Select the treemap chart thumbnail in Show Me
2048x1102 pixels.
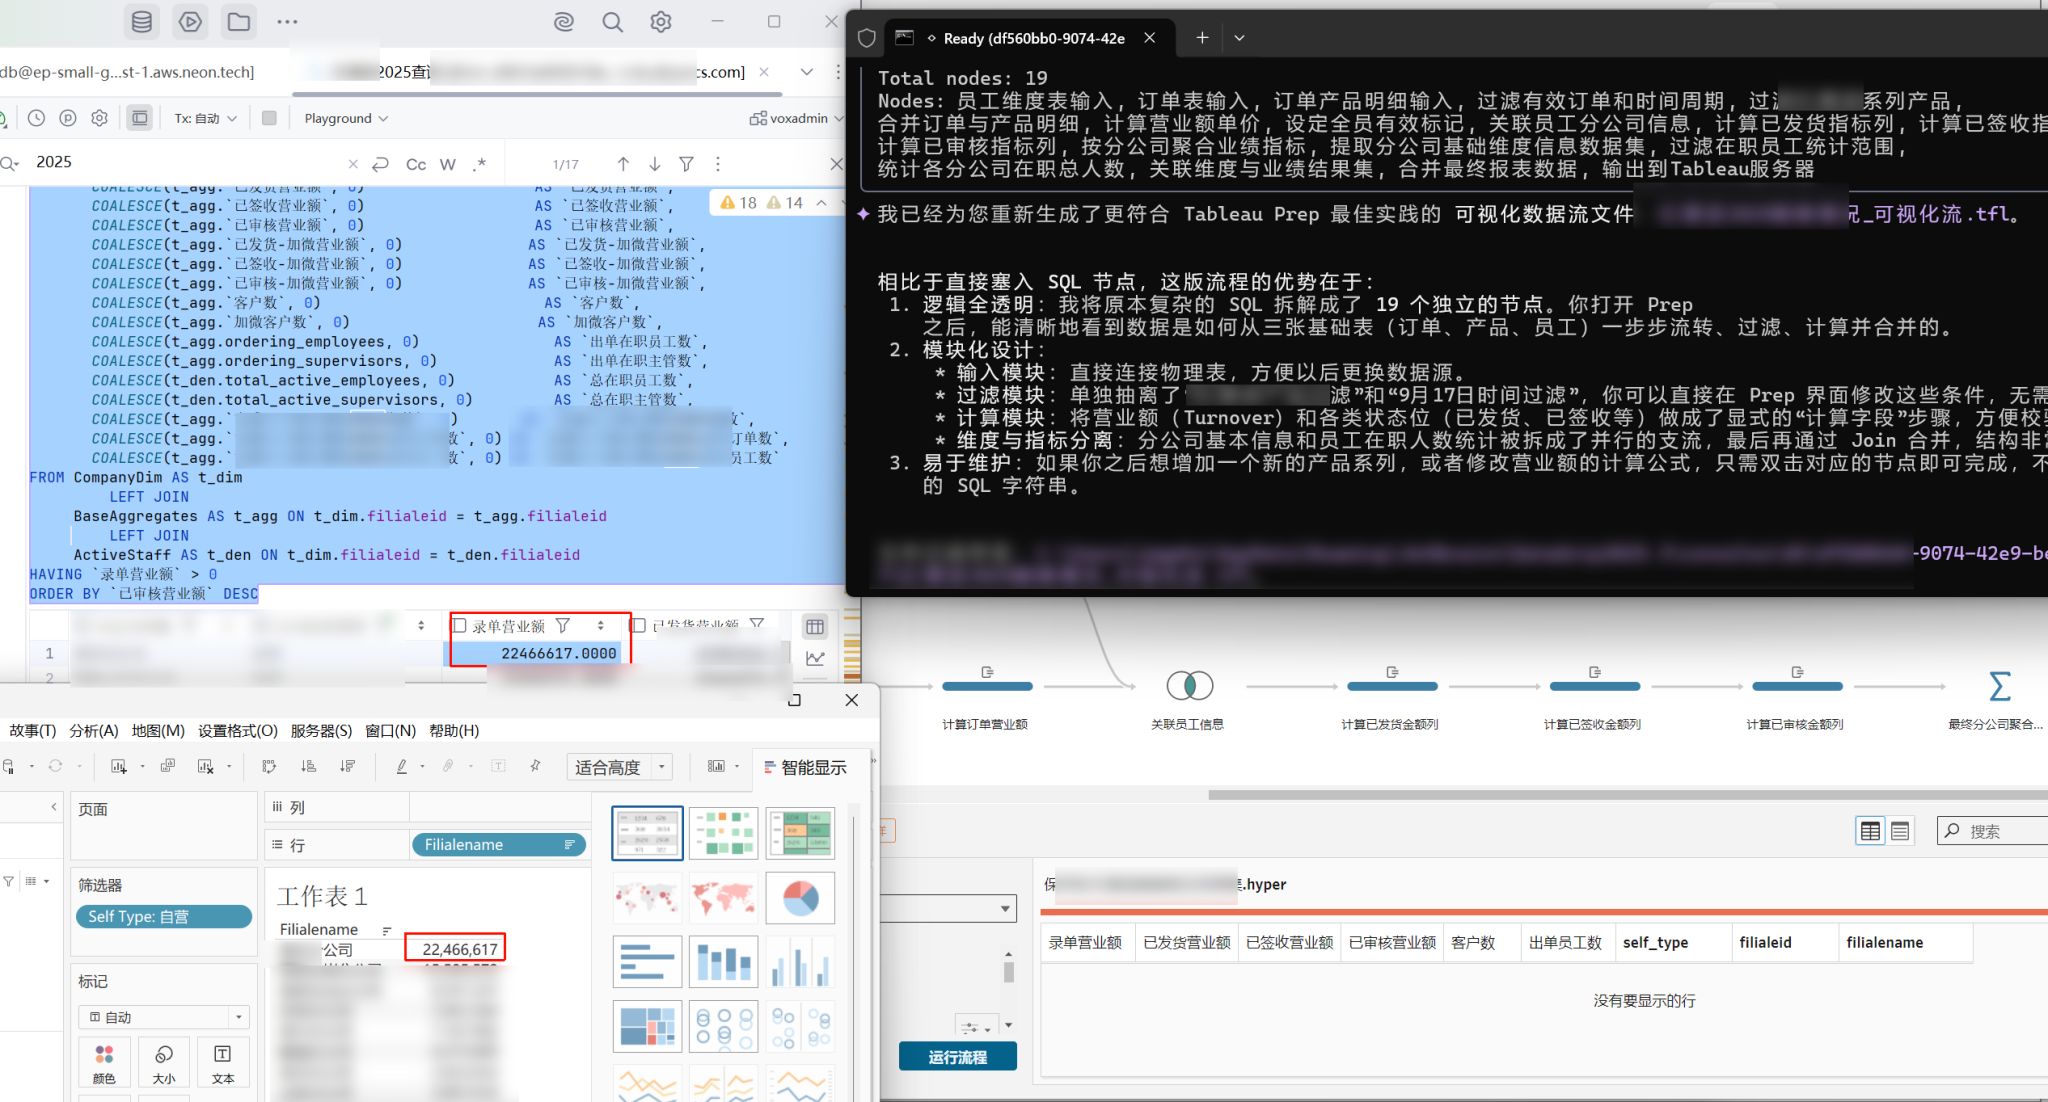(x=647, y=1026)
